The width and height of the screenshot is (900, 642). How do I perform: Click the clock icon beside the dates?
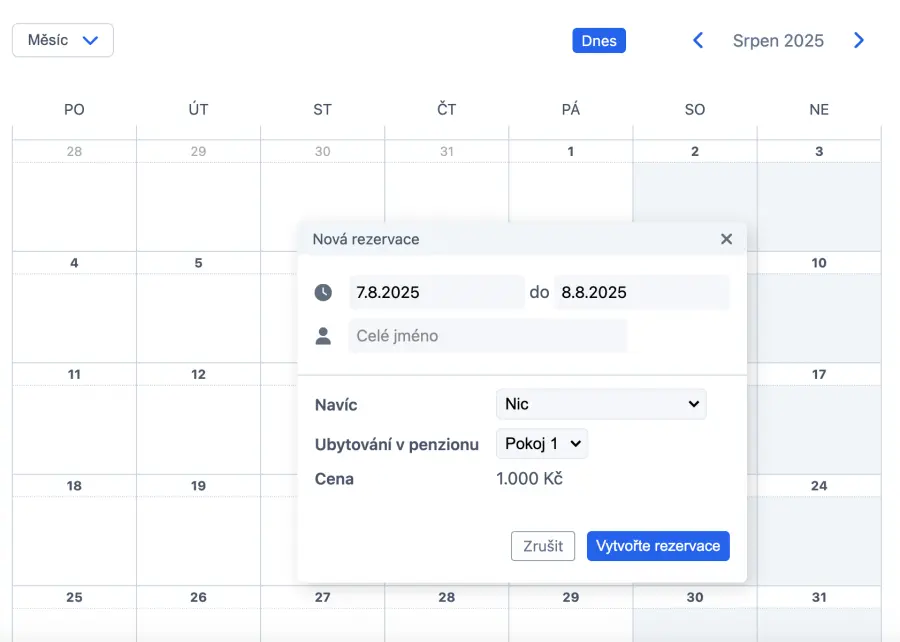(x=323, y=293)
